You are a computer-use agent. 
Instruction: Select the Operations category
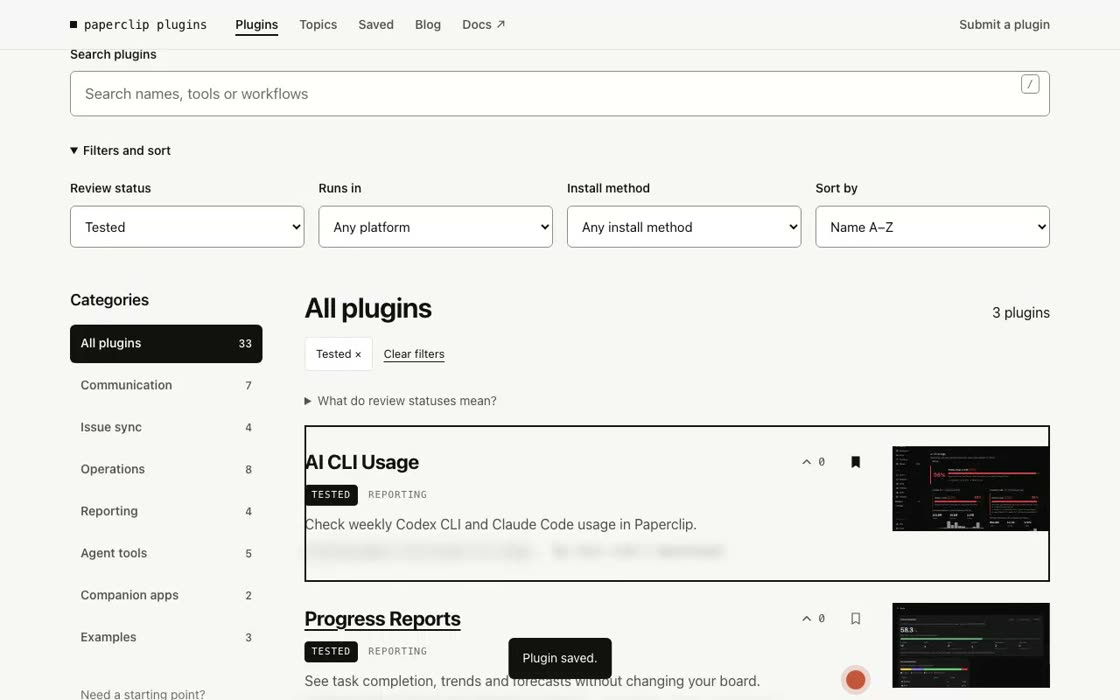click(166, 469)
